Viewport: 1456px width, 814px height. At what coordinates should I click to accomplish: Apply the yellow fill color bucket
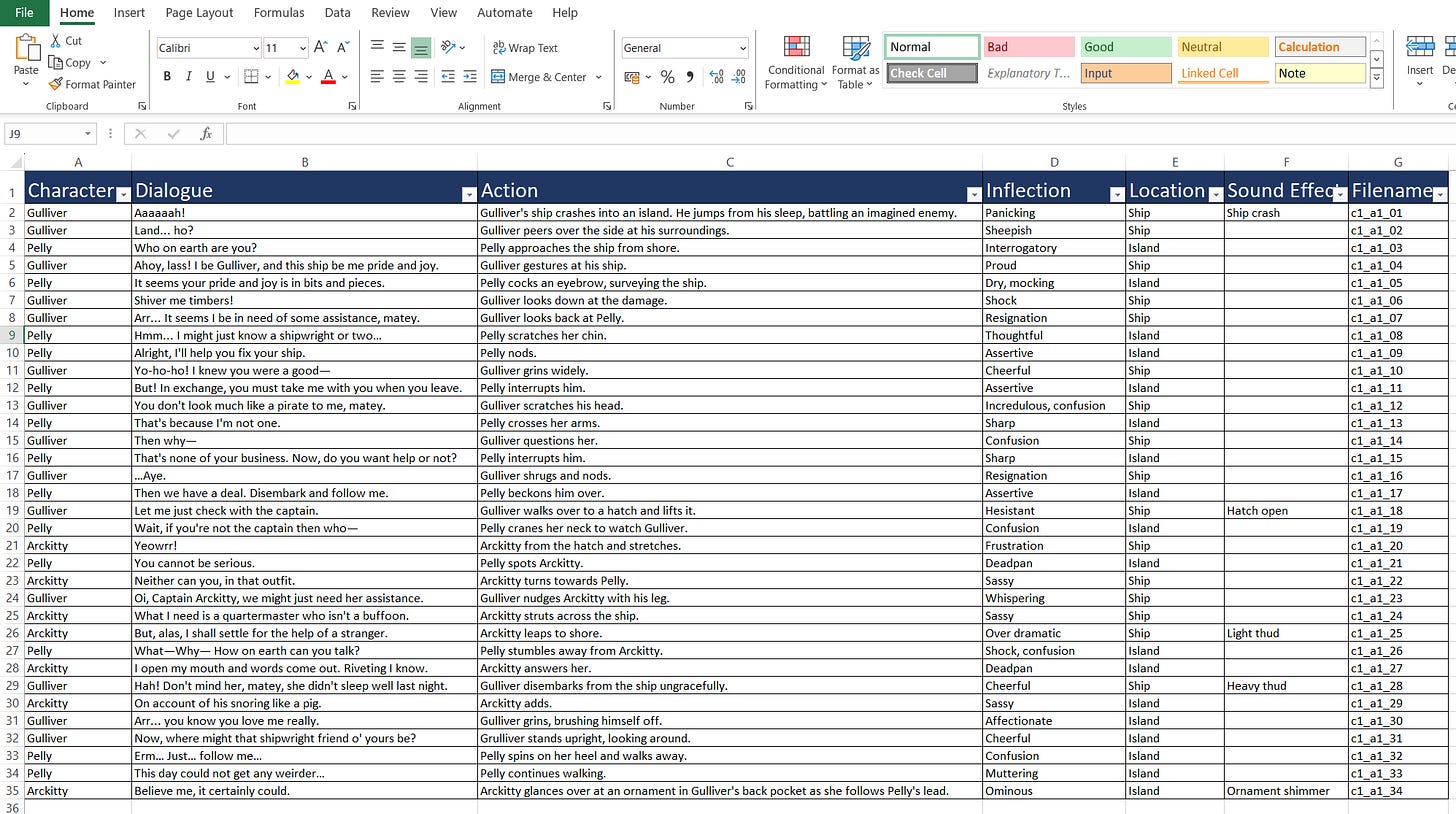click(292, 77)
